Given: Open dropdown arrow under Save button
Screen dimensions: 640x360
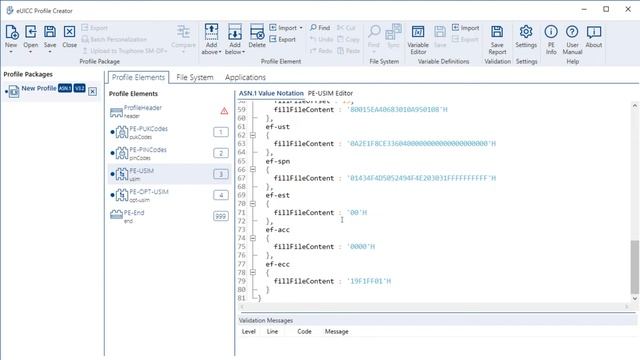Looking at the screenshot, I should (x=50, y=52).
